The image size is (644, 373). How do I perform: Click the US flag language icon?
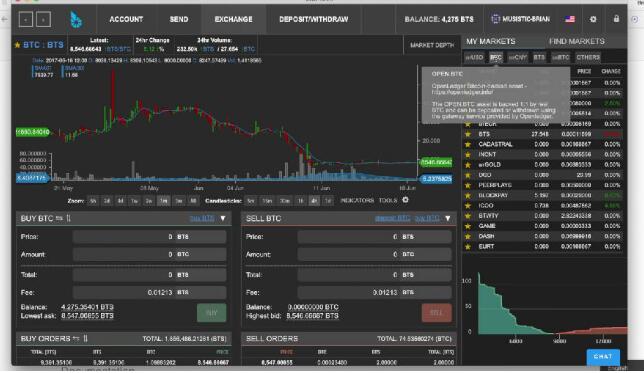(x=570, y=19)
